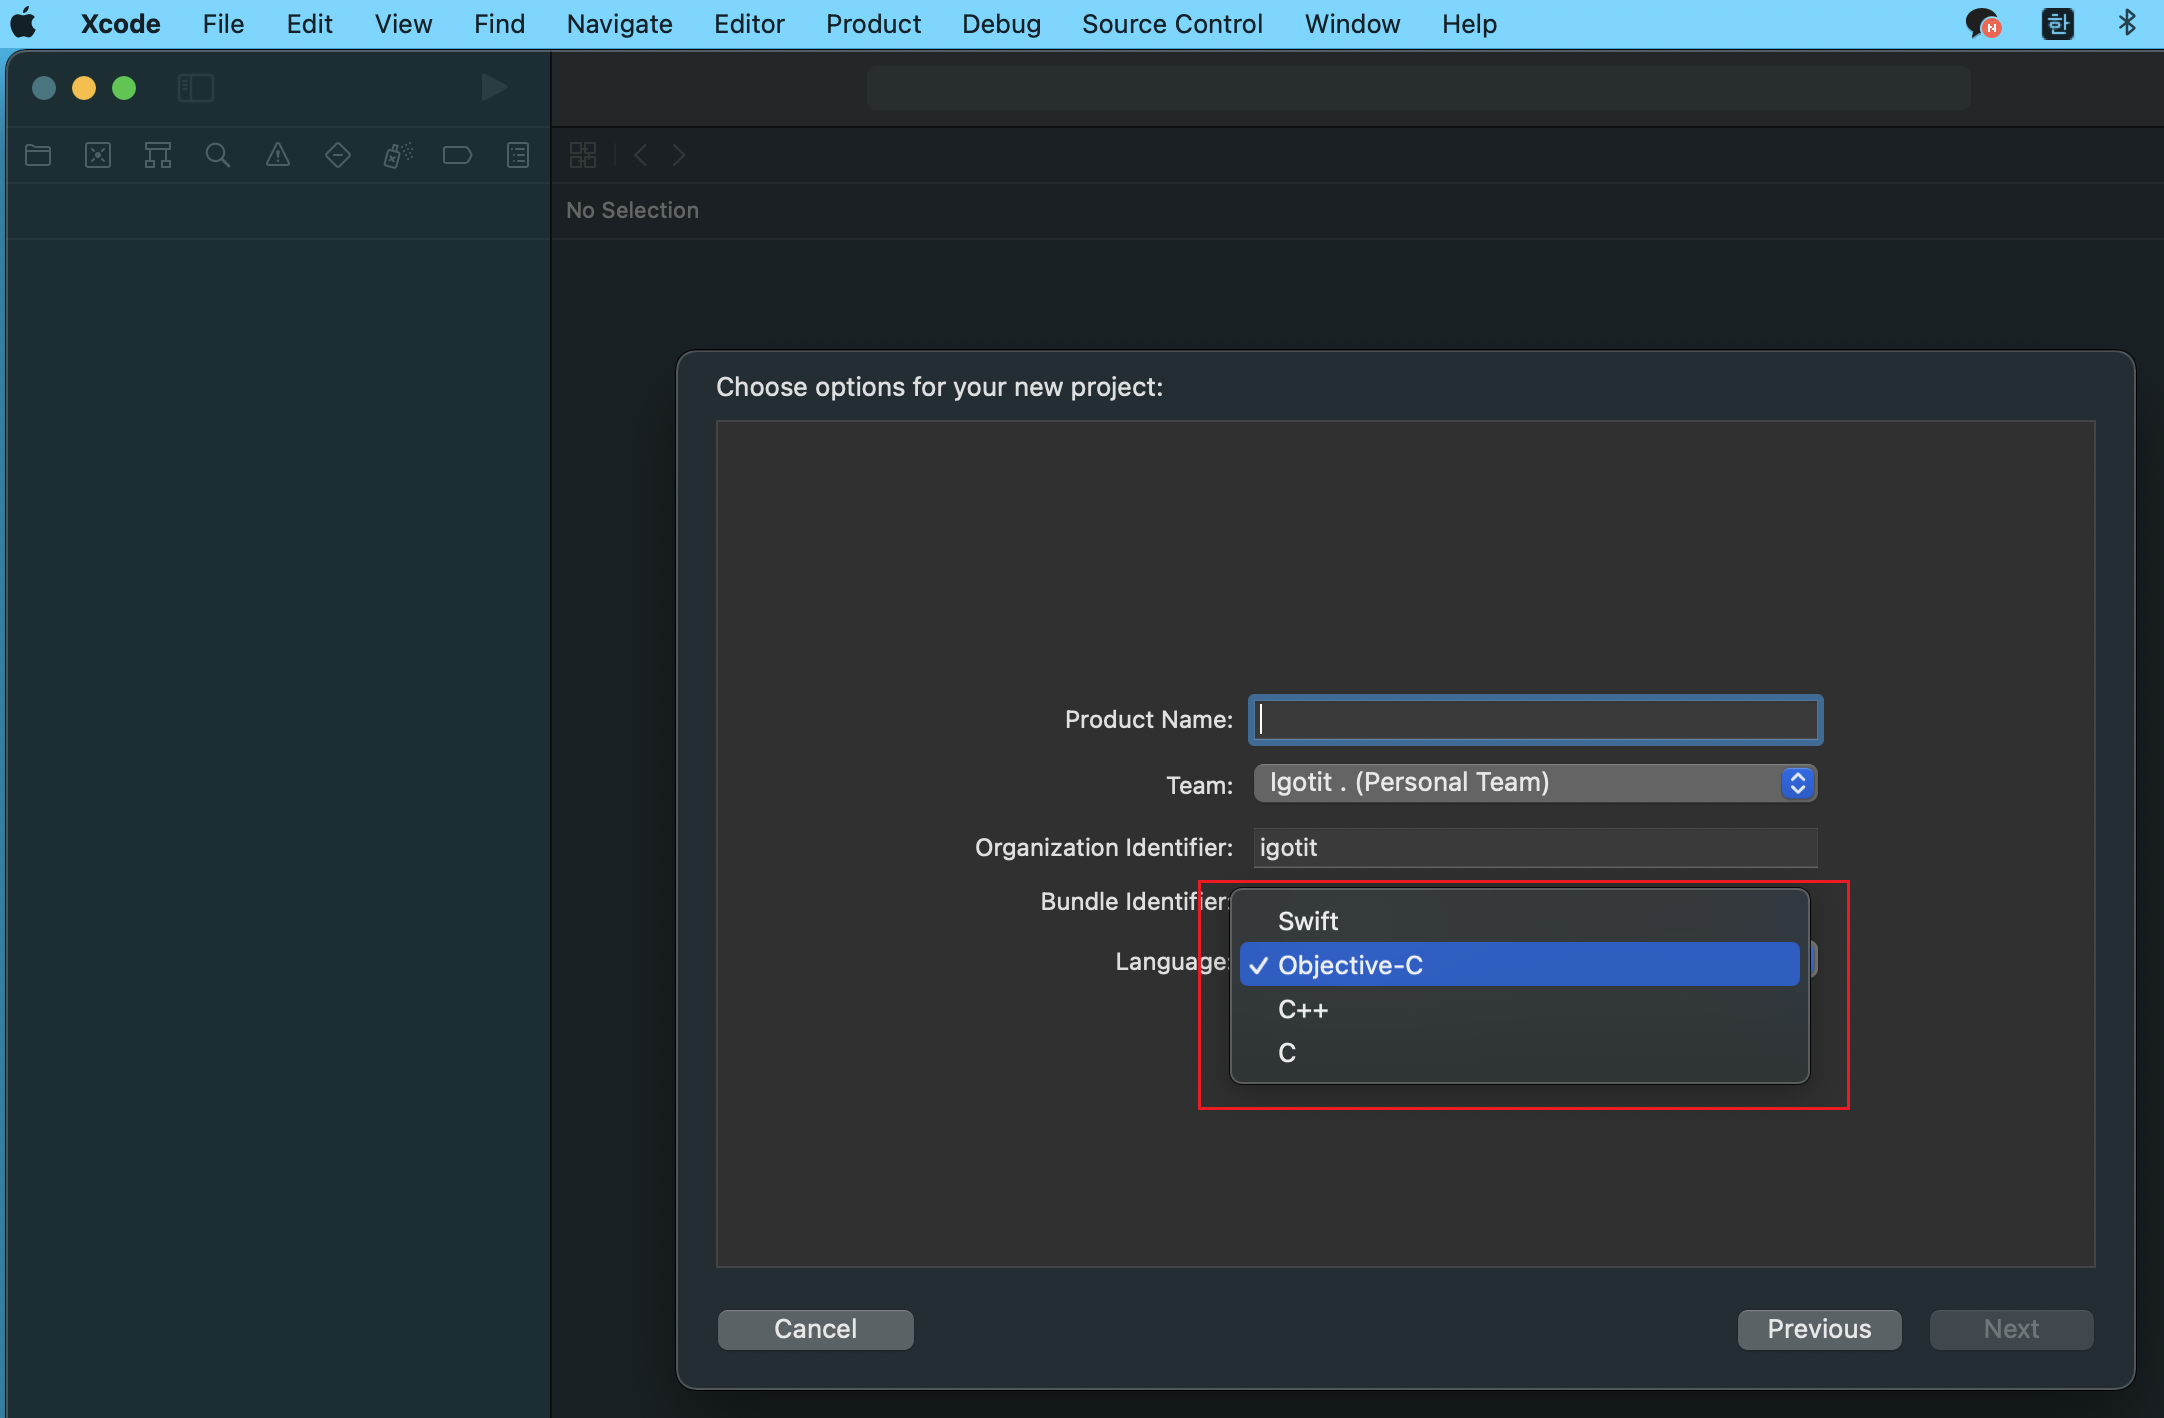
Task: Go back with the Previous button
Action: (x=1818, y=1329)
